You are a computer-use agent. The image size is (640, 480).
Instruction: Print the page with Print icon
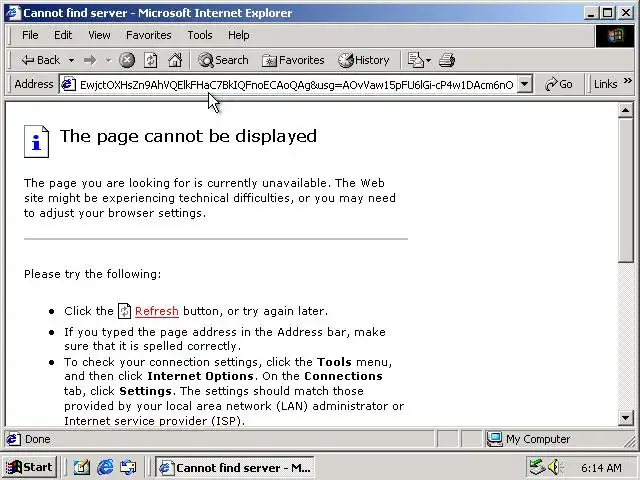click(447, 60)
